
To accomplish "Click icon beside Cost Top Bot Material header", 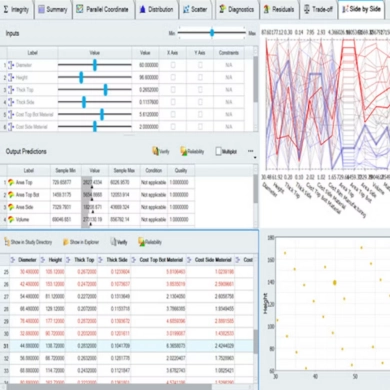I will [x=134, y=260].
